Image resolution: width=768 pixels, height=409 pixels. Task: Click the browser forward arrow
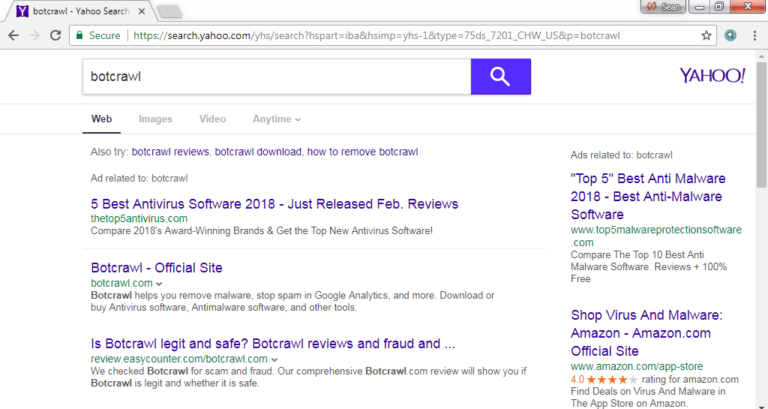click(34, 35)
